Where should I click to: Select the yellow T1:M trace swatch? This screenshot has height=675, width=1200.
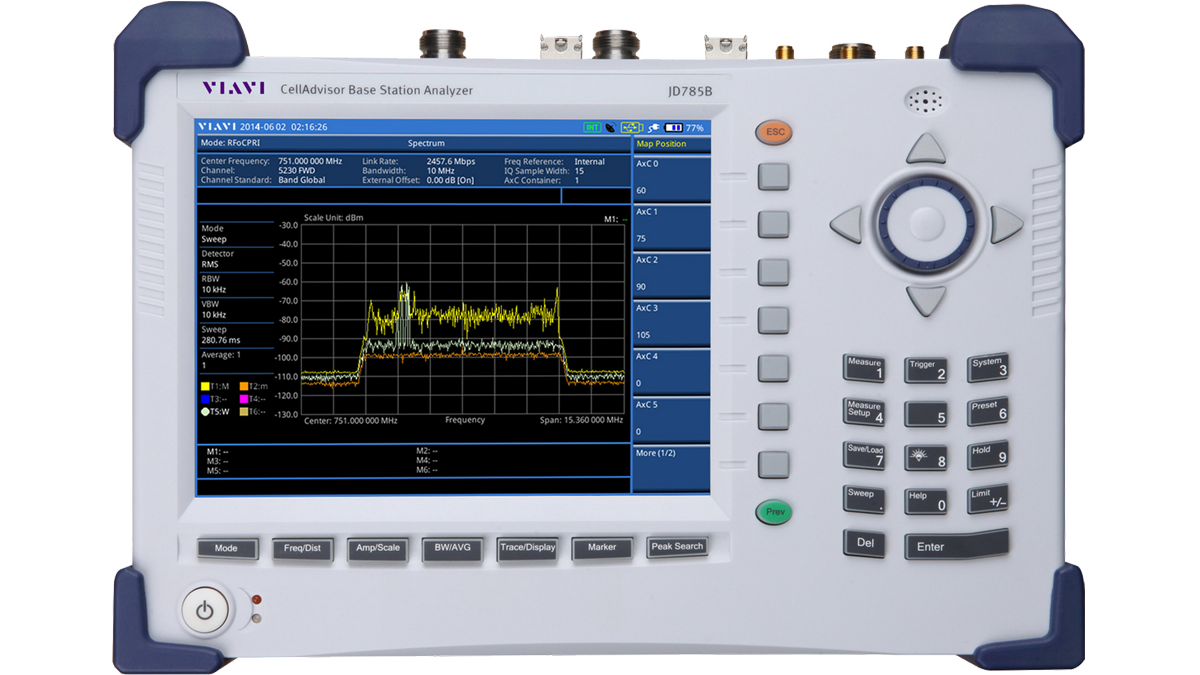coord(206,386)
